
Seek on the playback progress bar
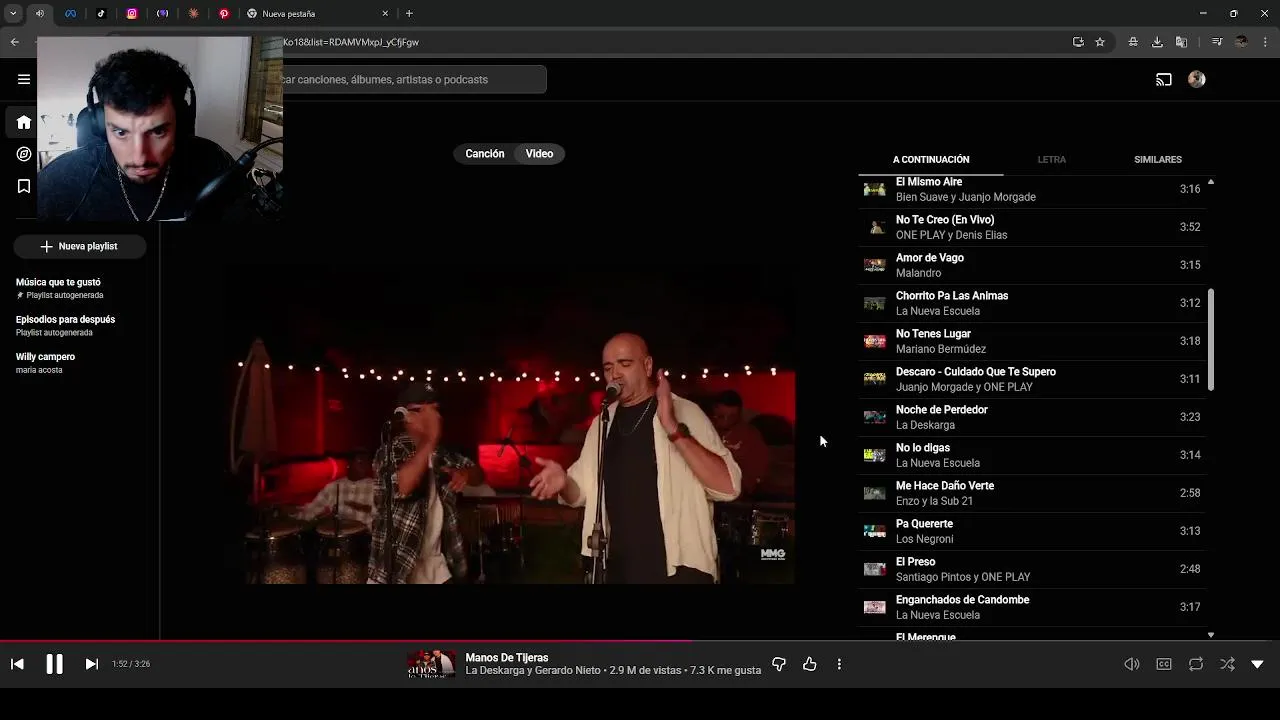[x=640, y=641]
